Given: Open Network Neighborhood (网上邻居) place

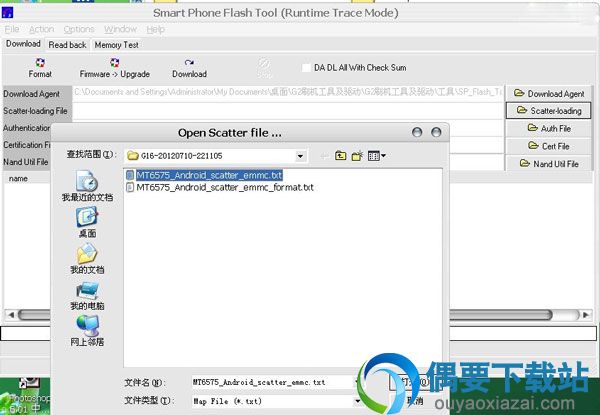Looking at the screenshot, I should 87,331.
